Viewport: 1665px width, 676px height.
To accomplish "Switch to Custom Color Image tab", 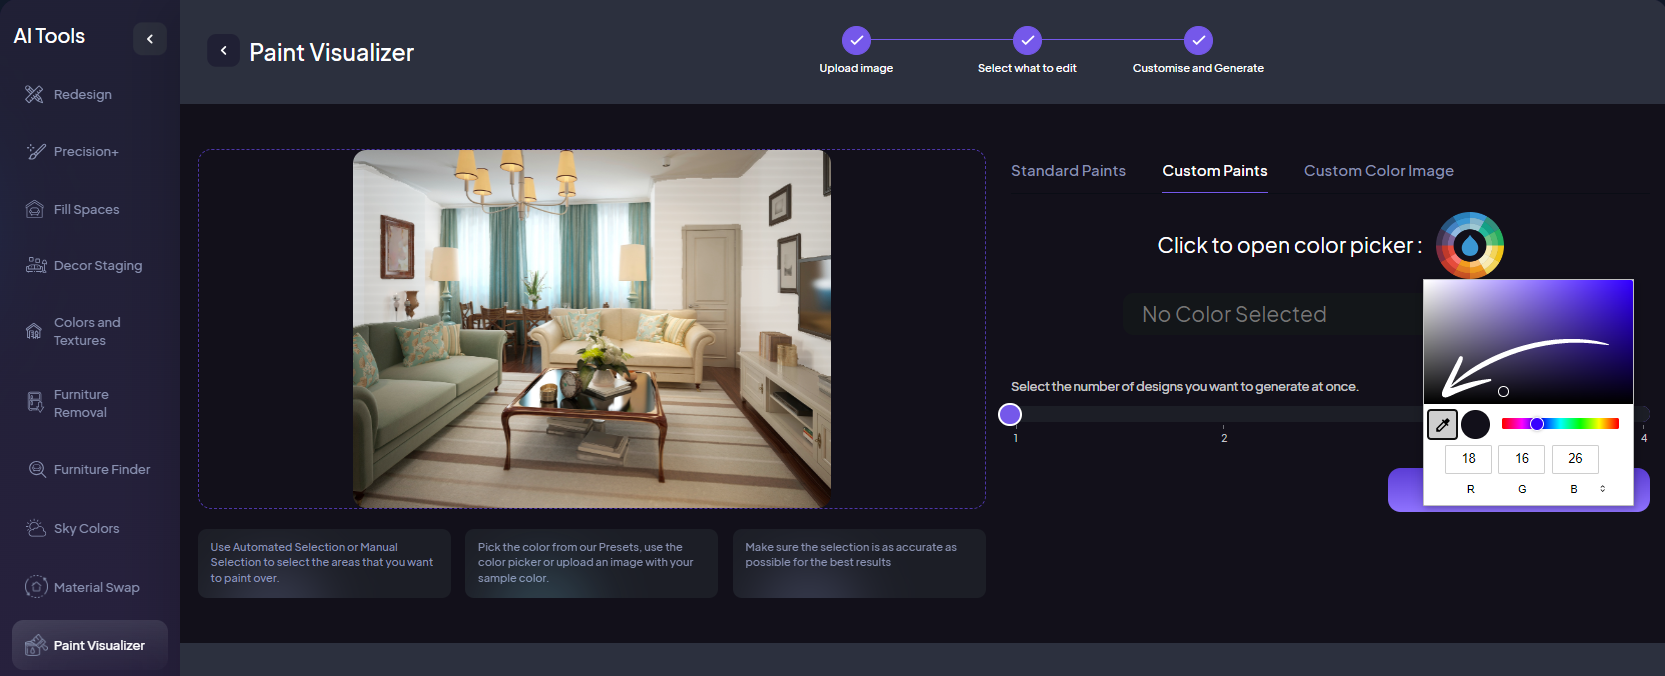I will [1378, 171].
